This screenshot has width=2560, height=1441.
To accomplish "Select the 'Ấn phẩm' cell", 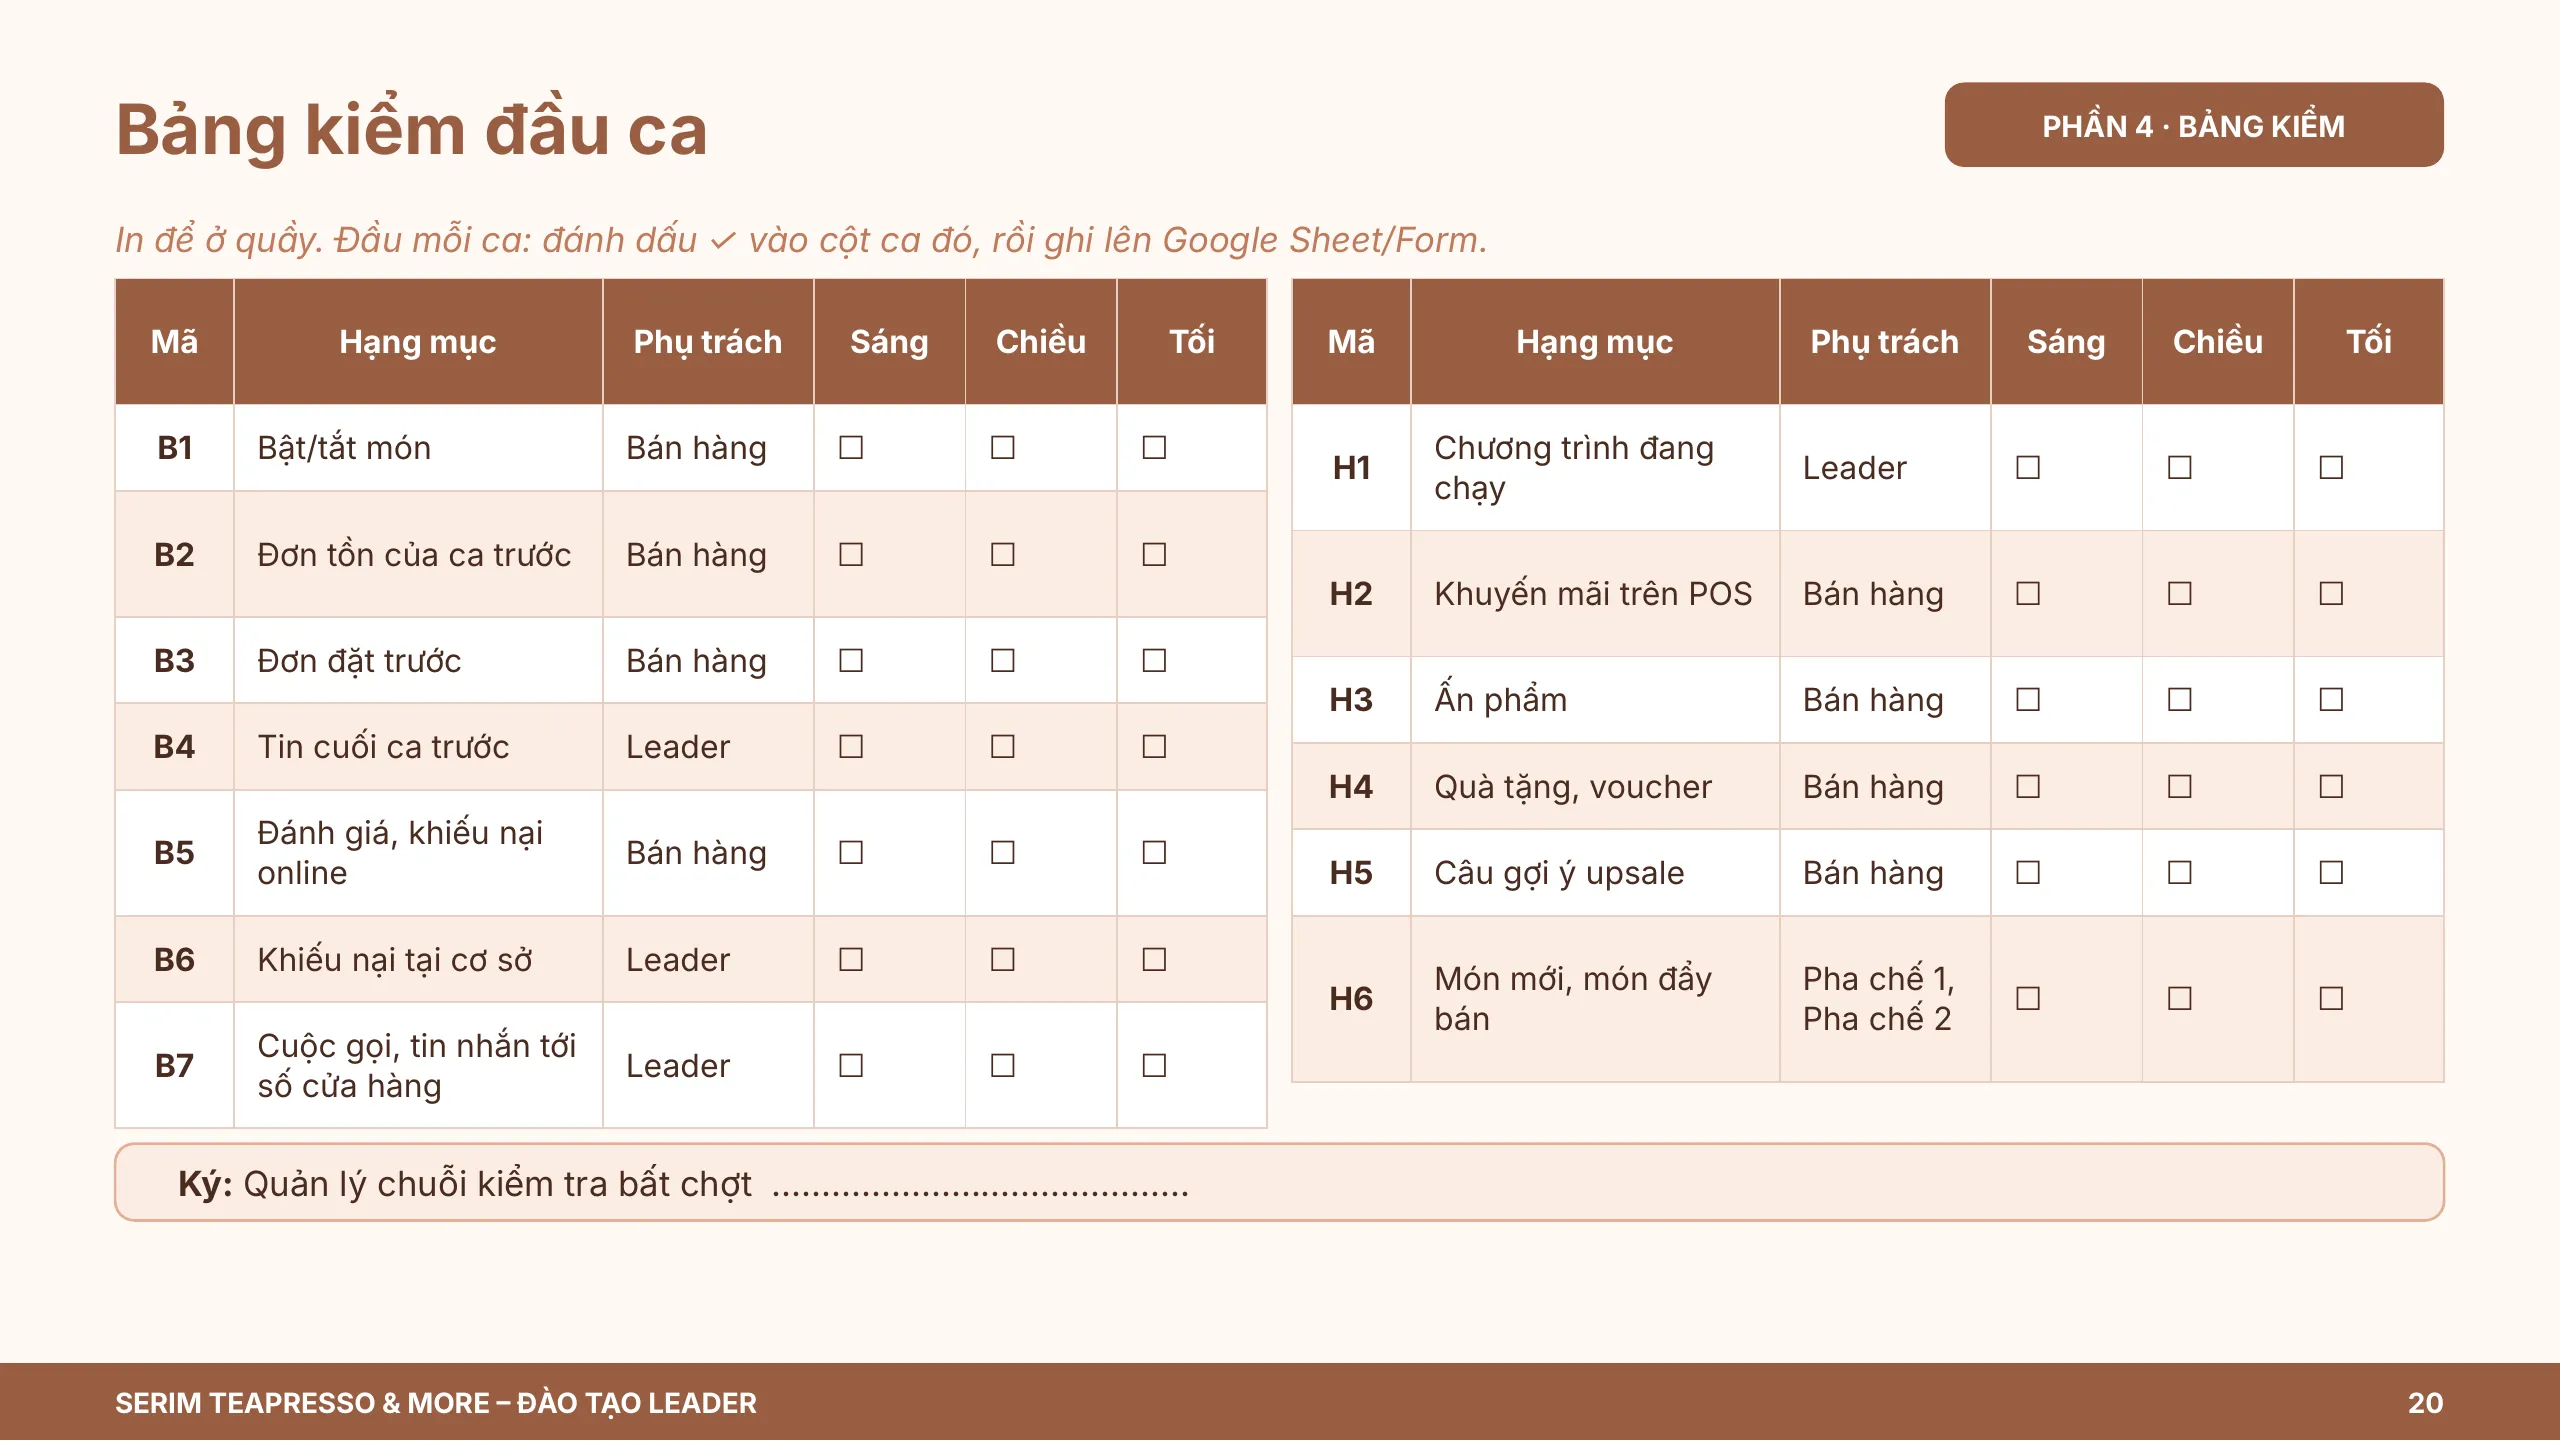I will (1594, 699).
